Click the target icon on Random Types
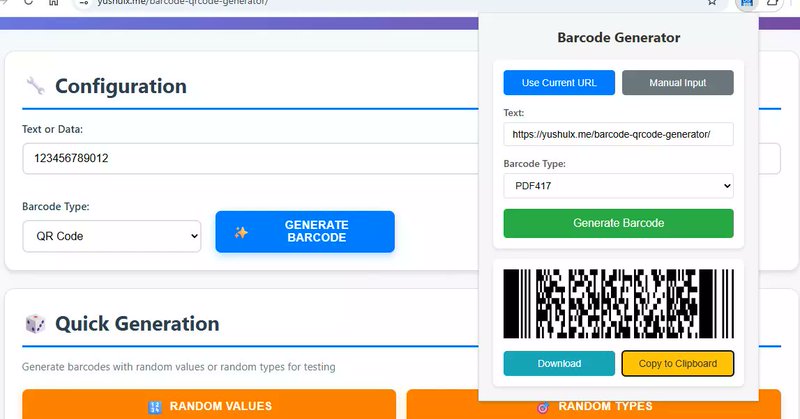Screen dimensions: 800x419 (543, 406)
